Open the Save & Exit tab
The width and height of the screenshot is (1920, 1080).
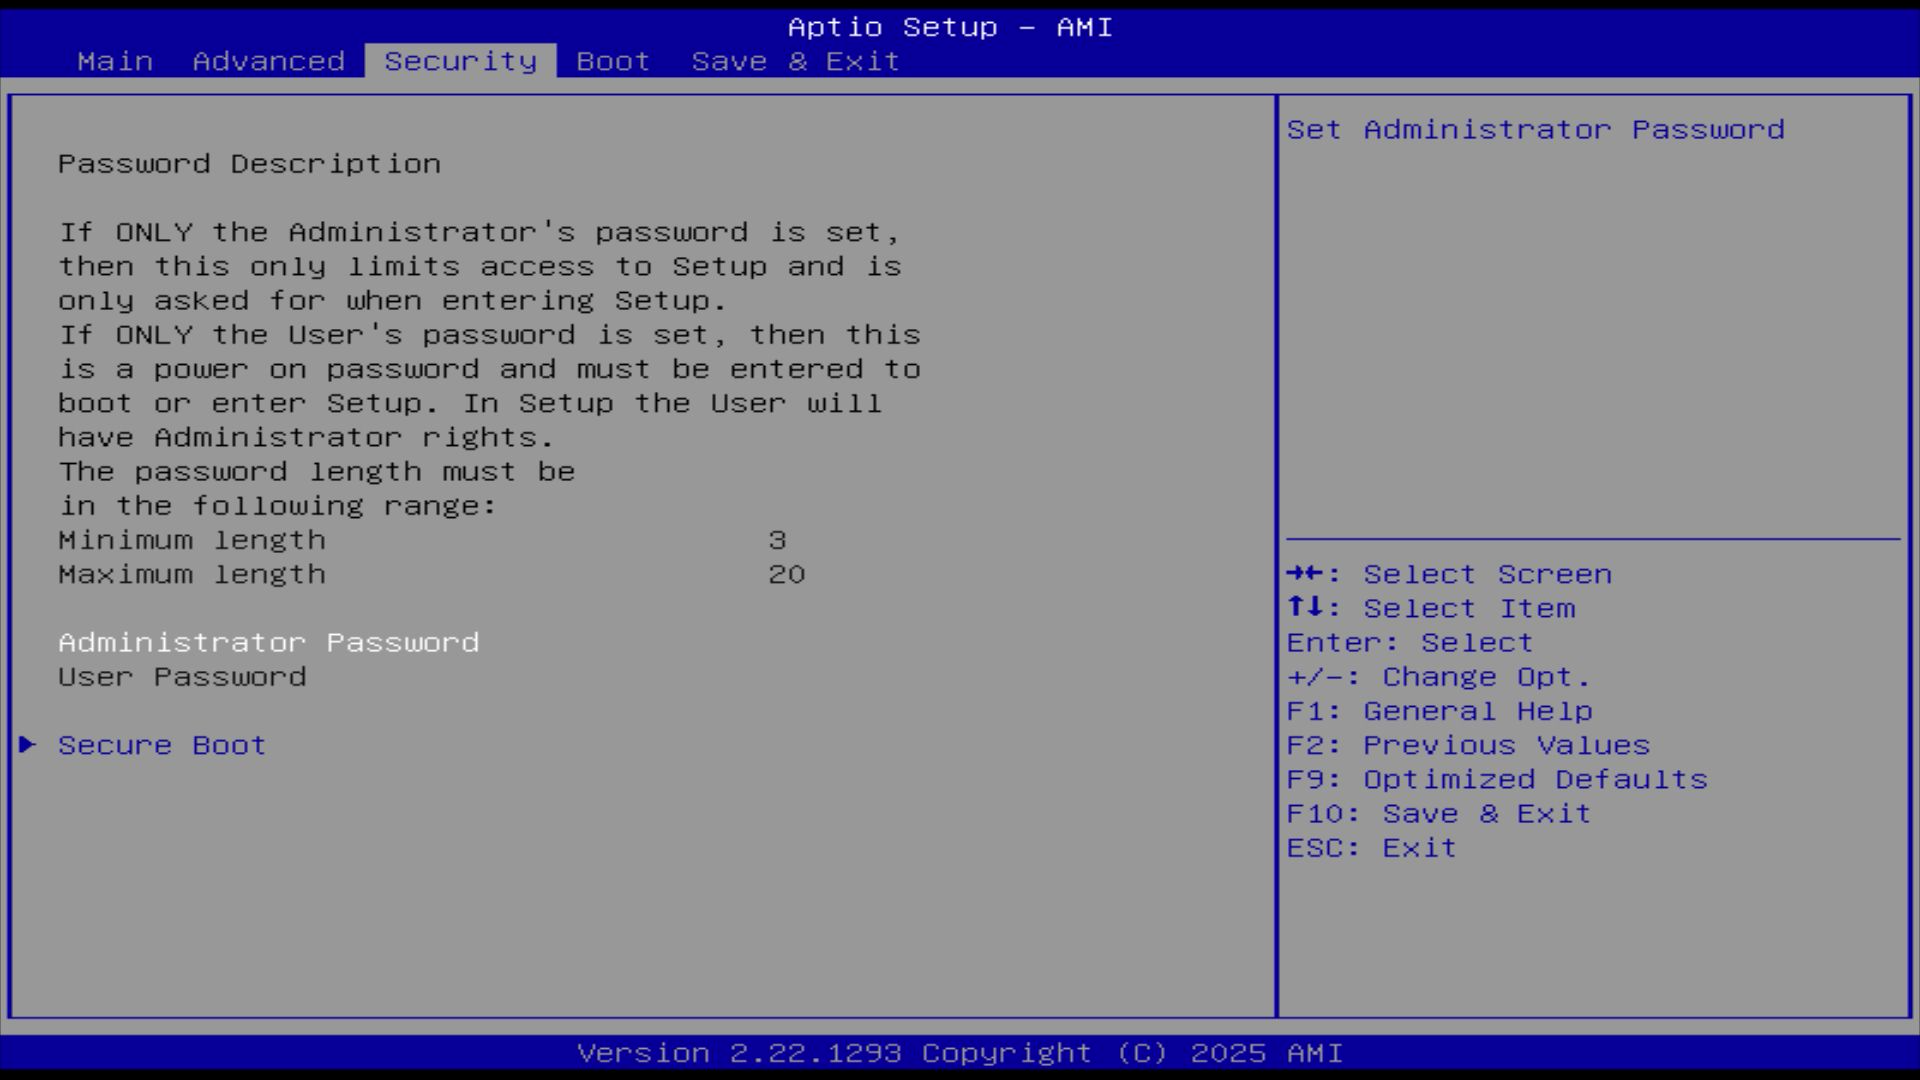(795, 61)
